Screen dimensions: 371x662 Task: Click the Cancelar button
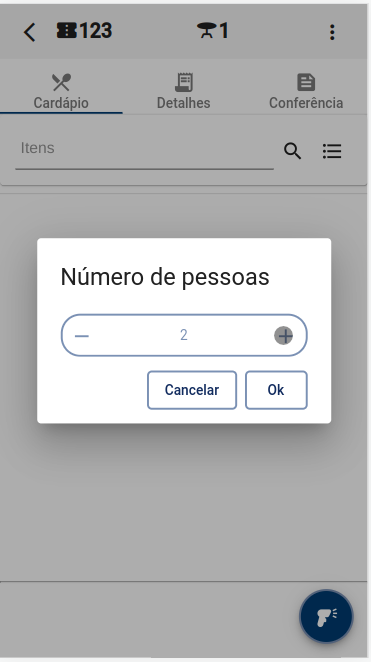pos(192,390)
